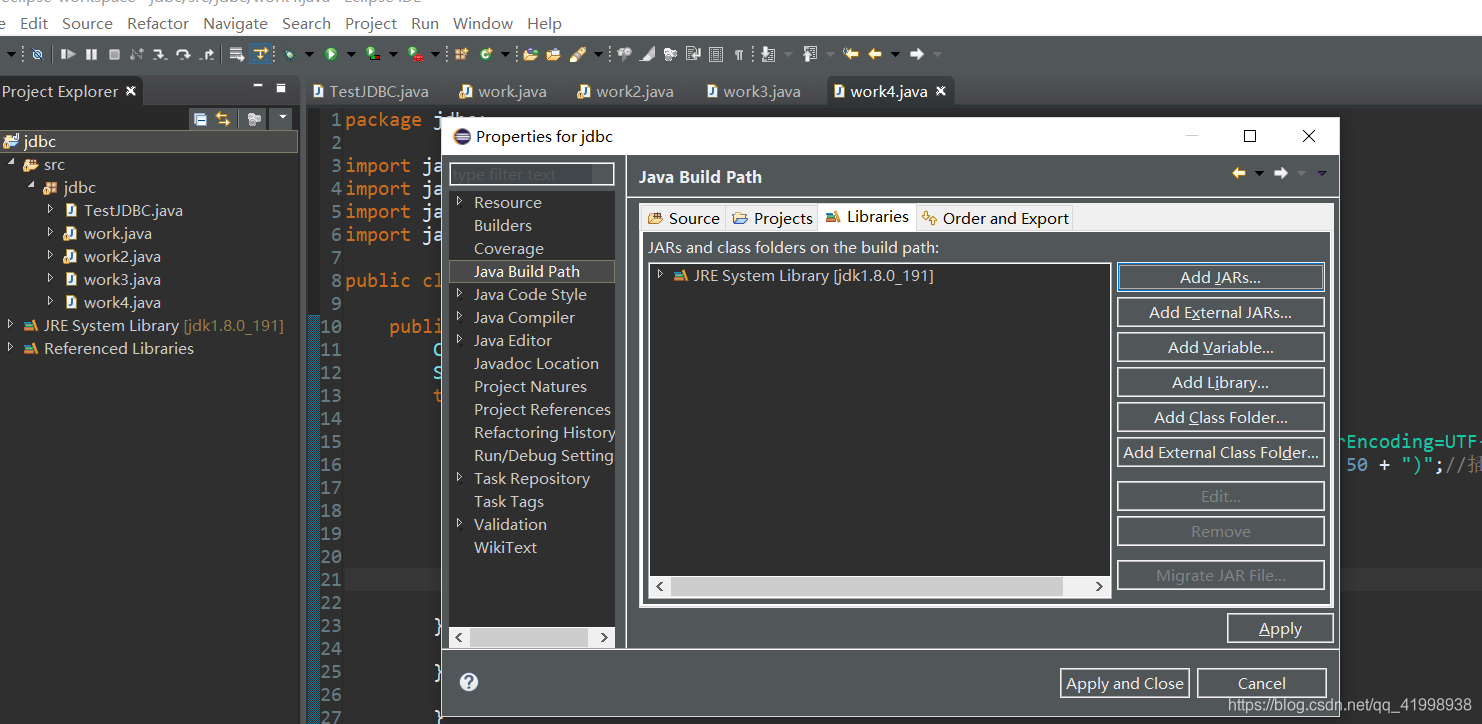This screenshot has height=724, width=1482.
Task: Click the Add JARs... button
Action: click(x=1220, y=277)
